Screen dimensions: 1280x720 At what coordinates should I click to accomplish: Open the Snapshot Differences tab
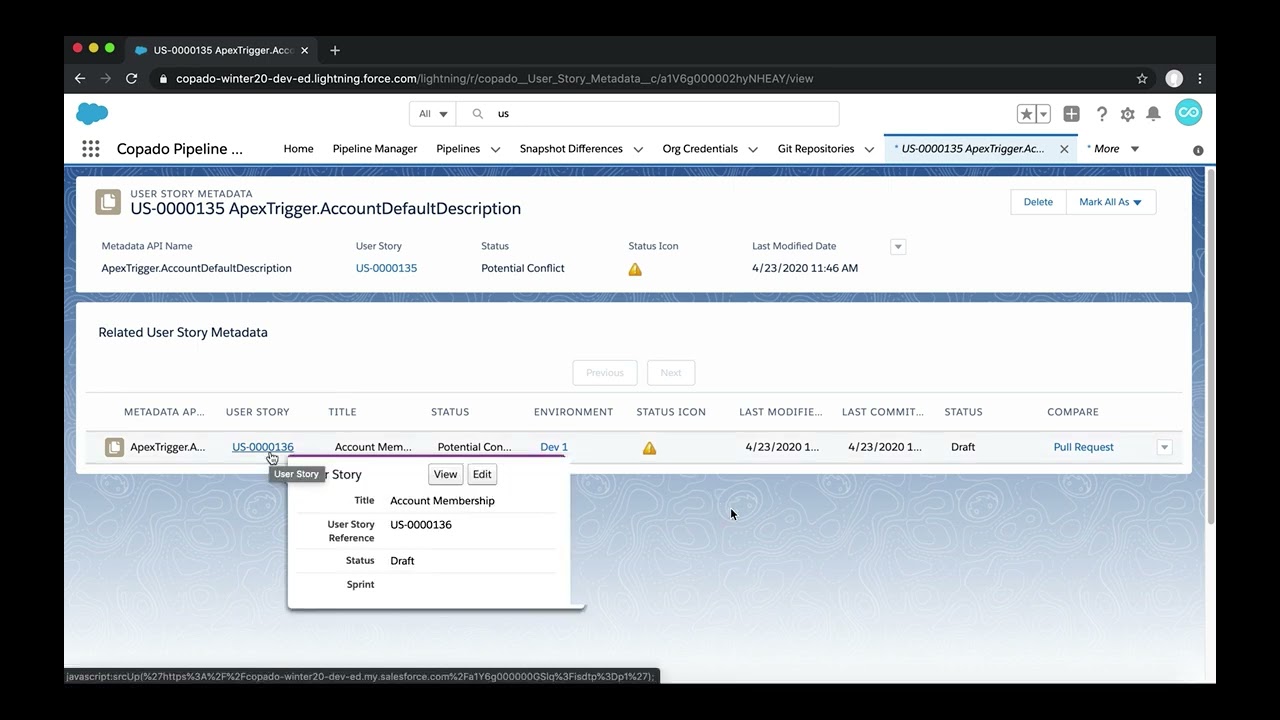pos(571,149)
